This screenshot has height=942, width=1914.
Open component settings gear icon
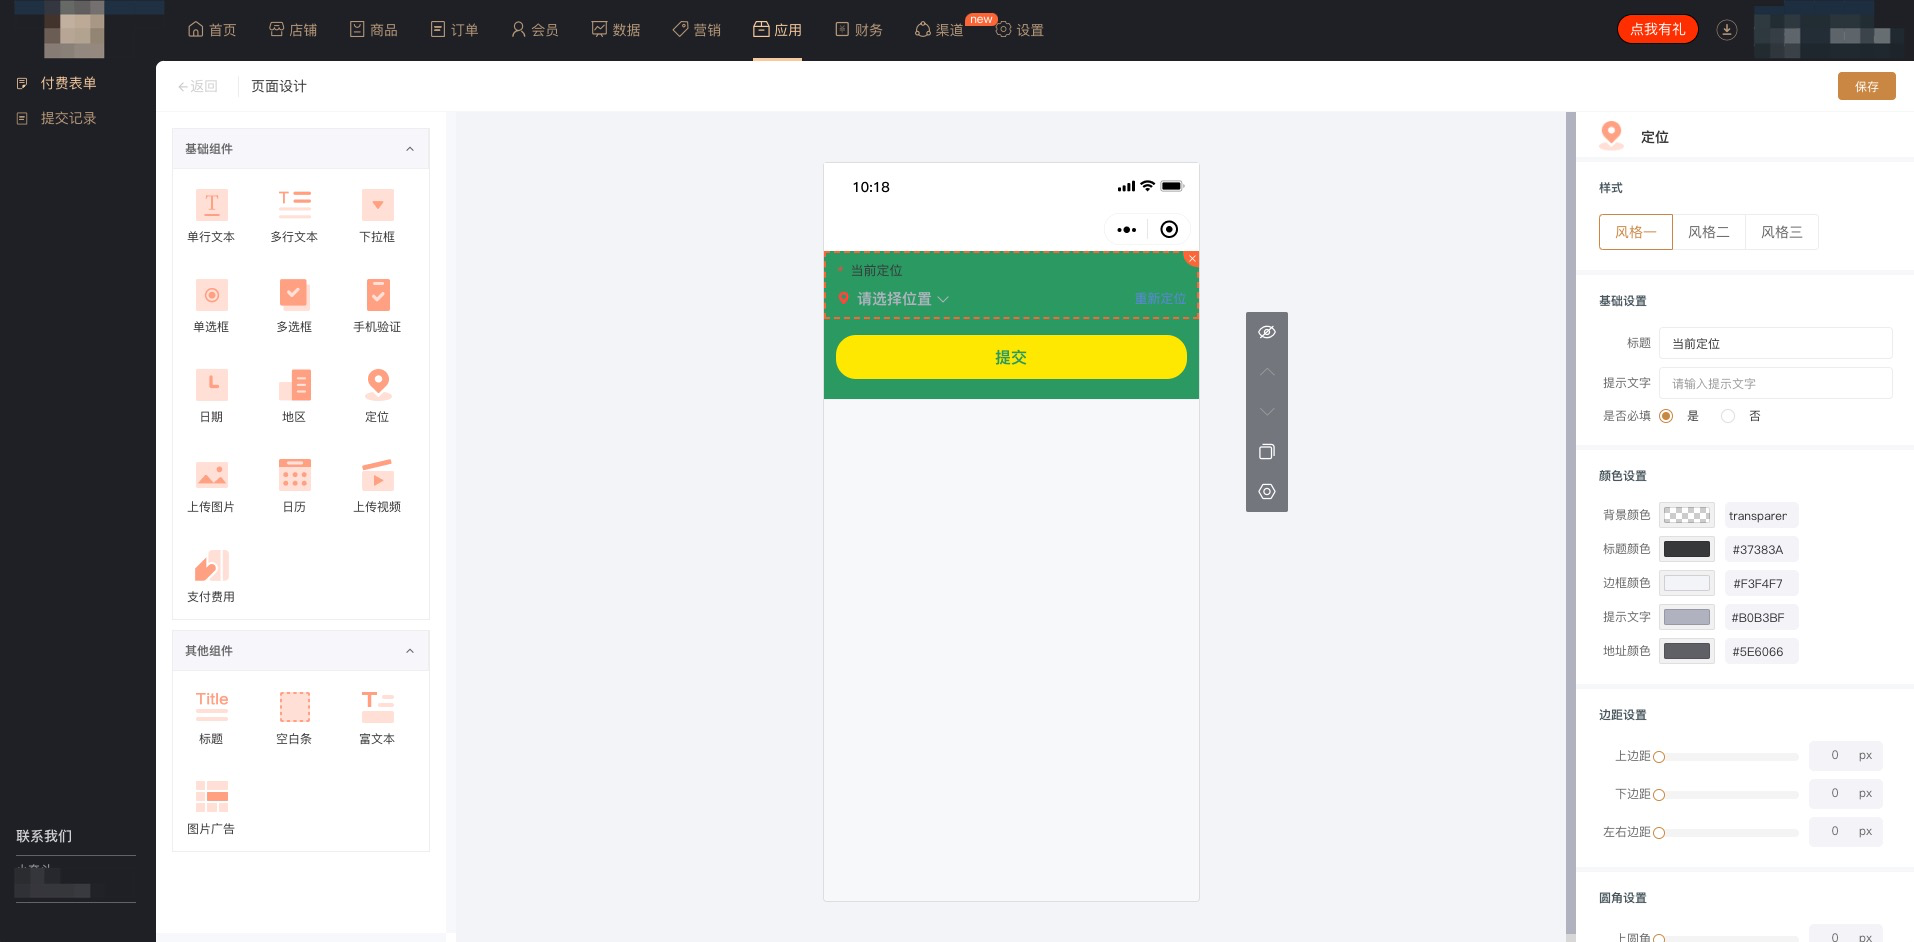click(1267, 492)
